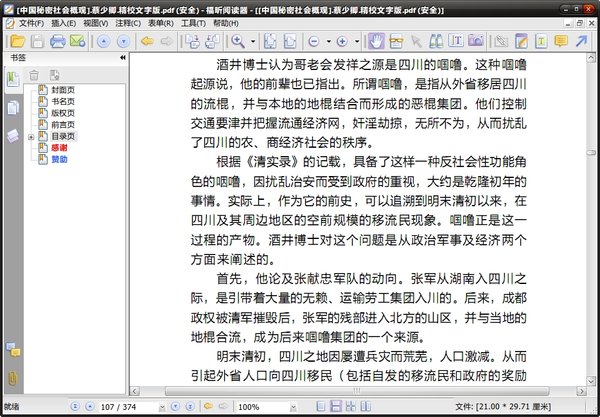
Task: Click the page number input field
Action: [x=129, y=407]
